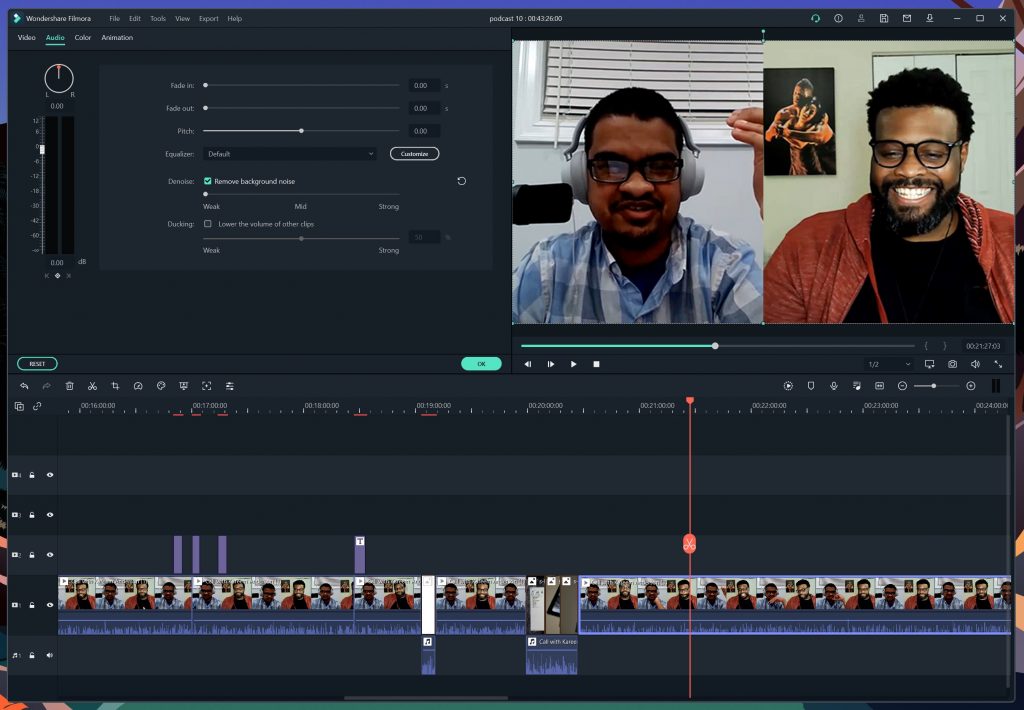Click the audio pan L/R knob

59,79
